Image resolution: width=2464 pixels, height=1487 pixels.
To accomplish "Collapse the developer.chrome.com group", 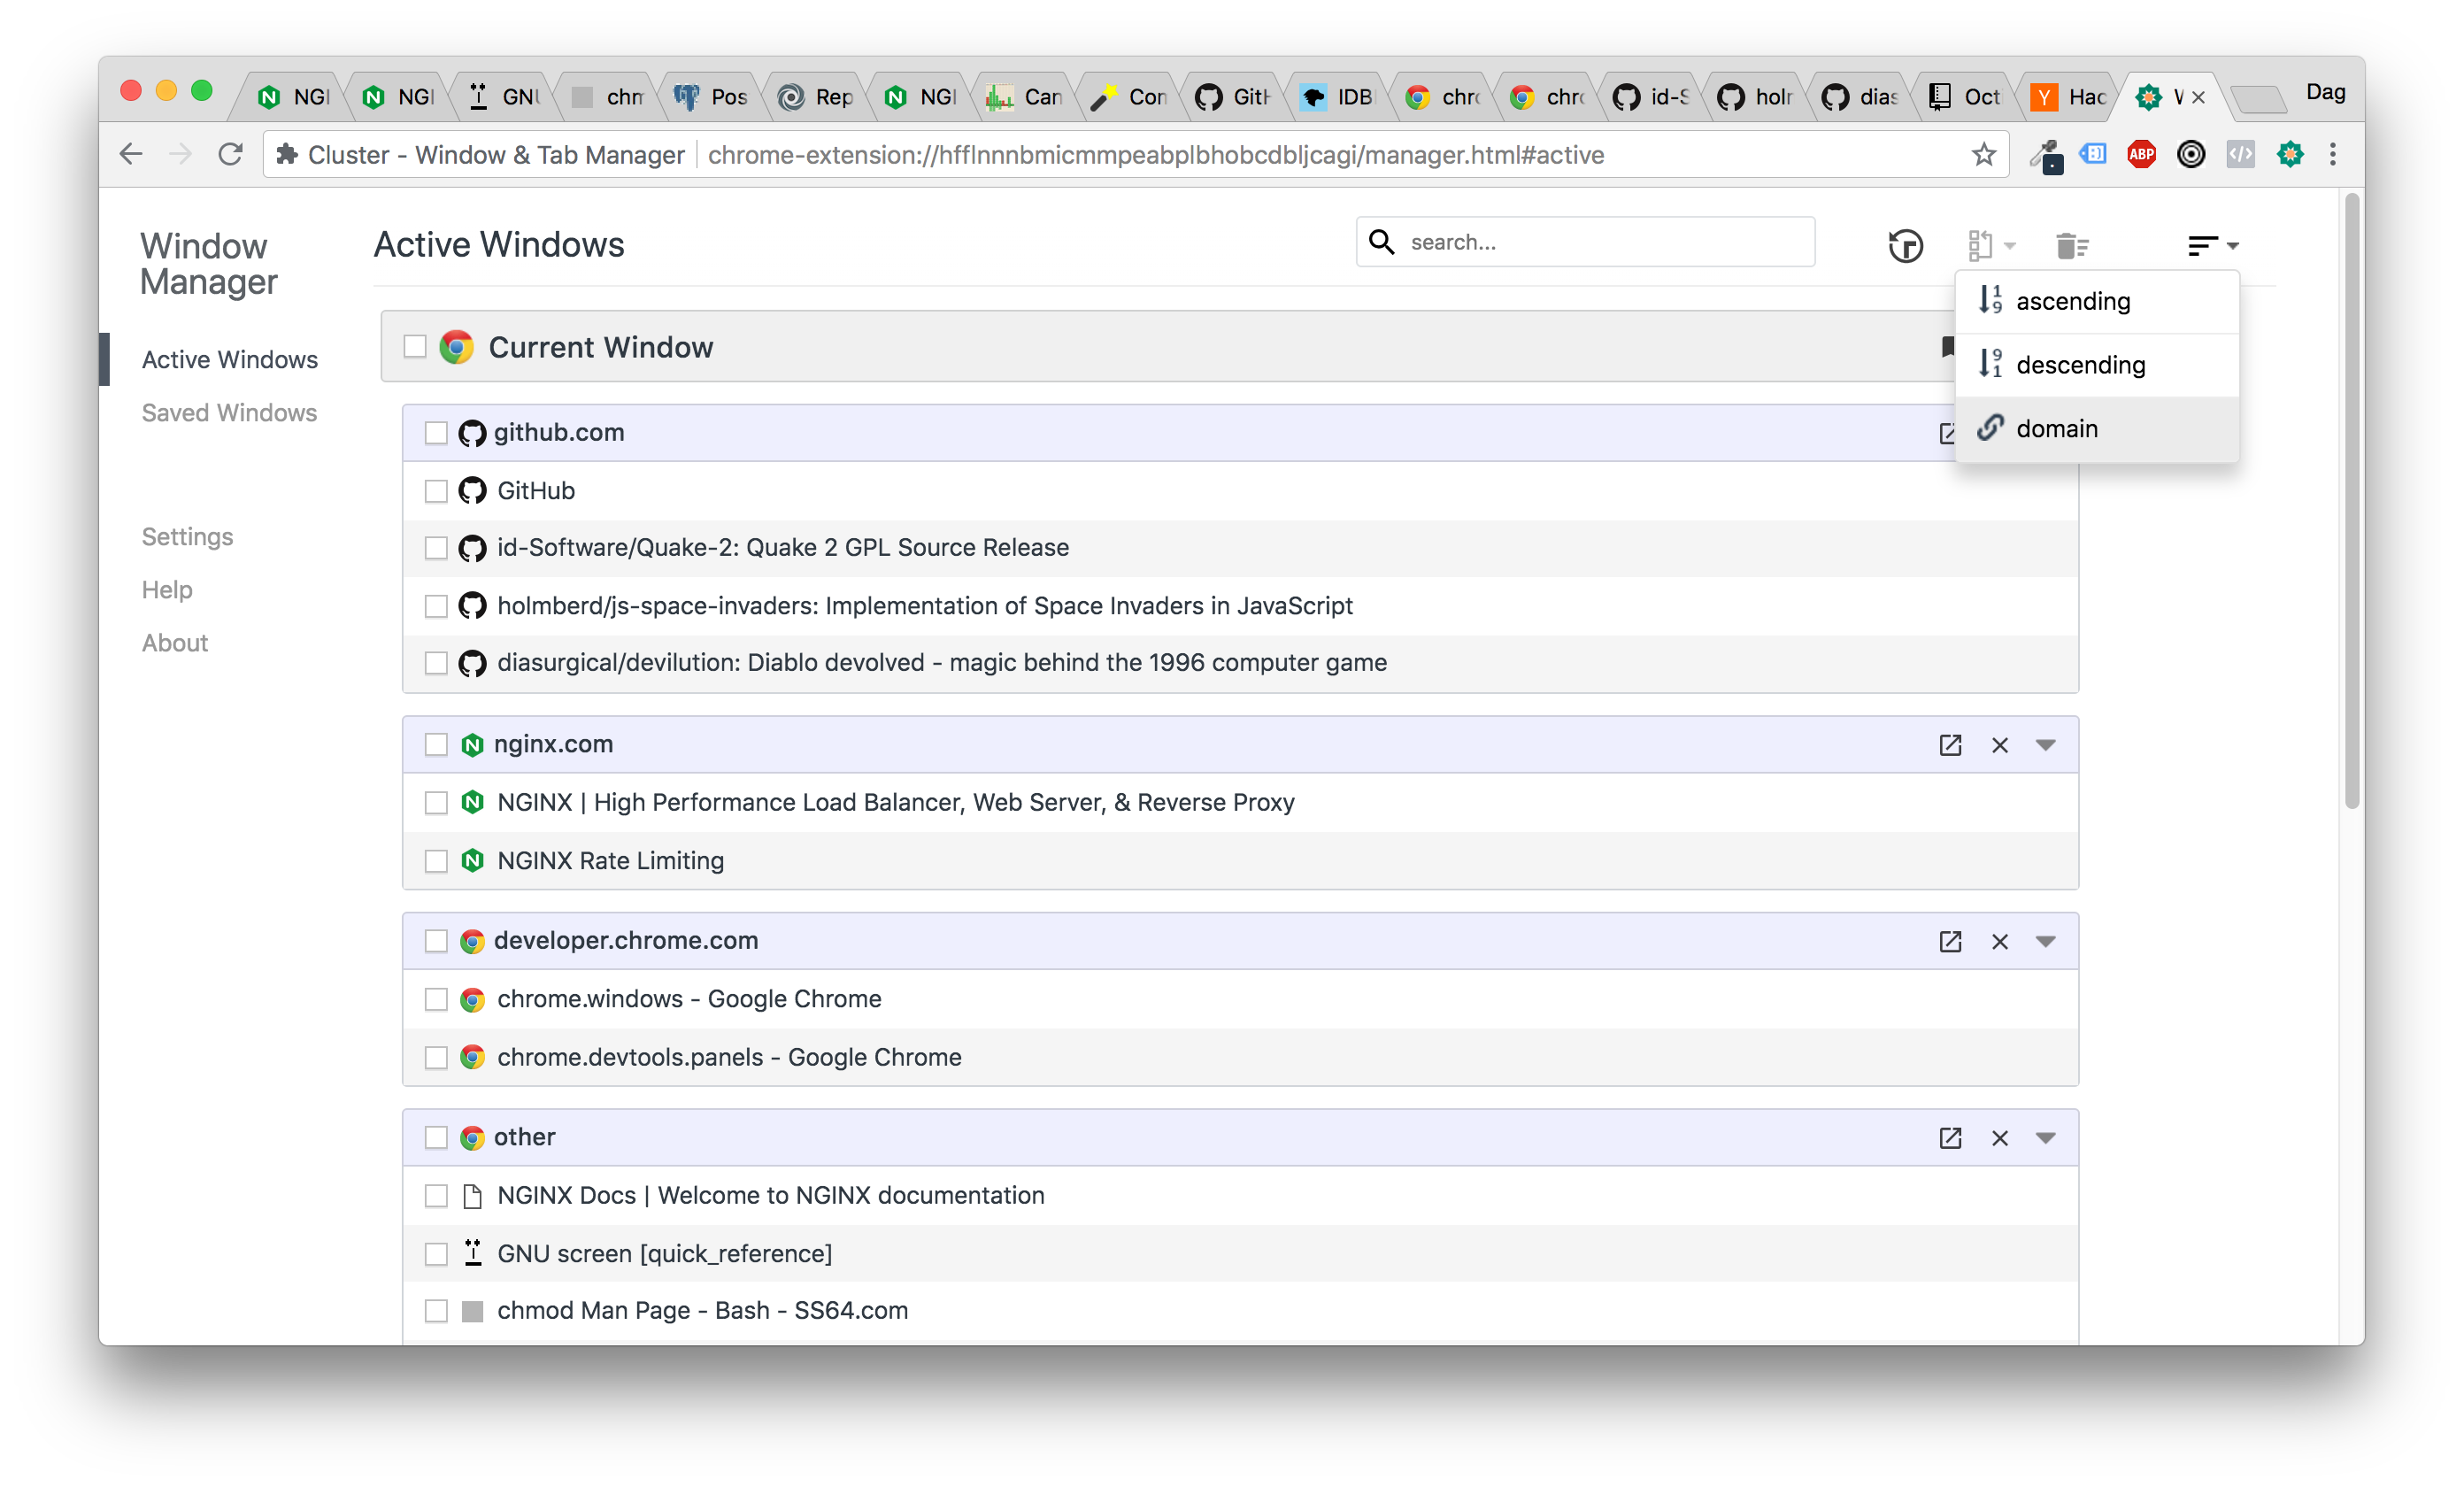I will [x=2046, y=941].
